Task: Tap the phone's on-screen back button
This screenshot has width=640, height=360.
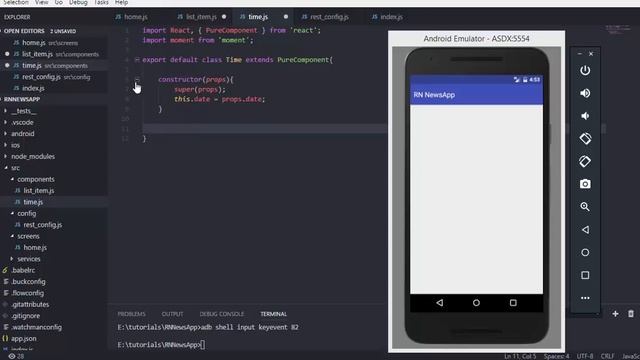Action: 440,303
